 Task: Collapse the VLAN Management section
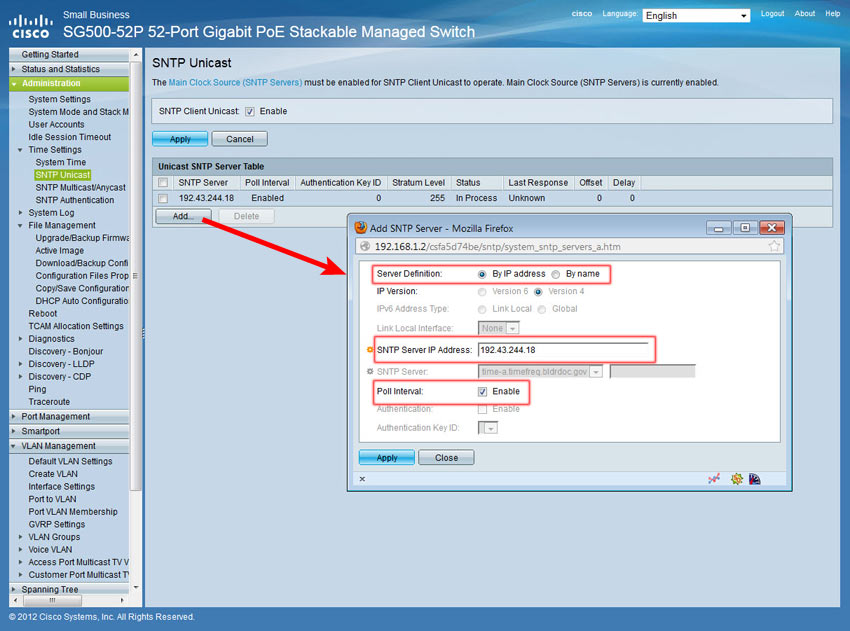[14, 446]
